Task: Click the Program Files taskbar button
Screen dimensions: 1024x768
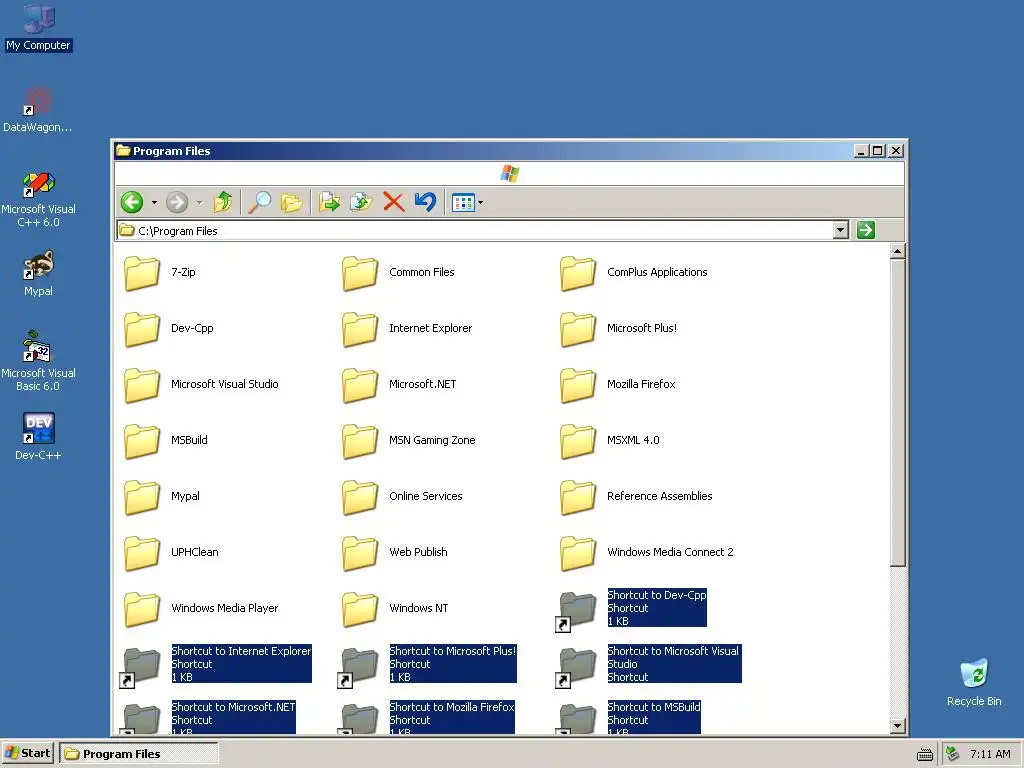Action: click(x=138, y=754)
